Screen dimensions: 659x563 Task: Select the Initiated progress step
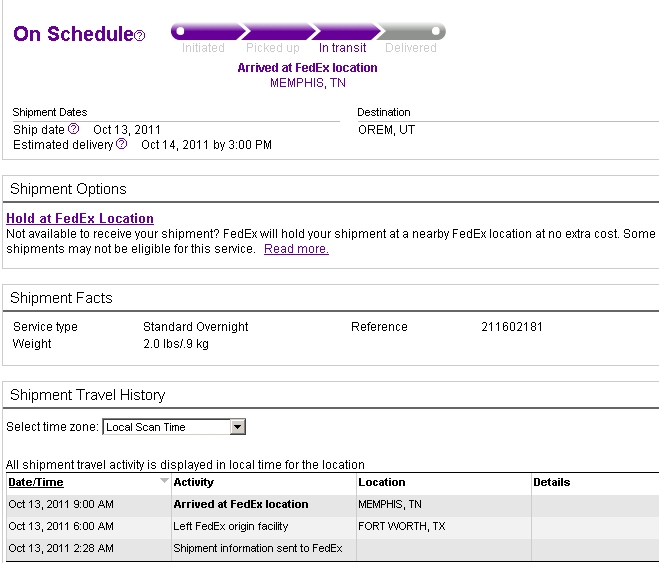pyautogui.click(x=203, y=32)
